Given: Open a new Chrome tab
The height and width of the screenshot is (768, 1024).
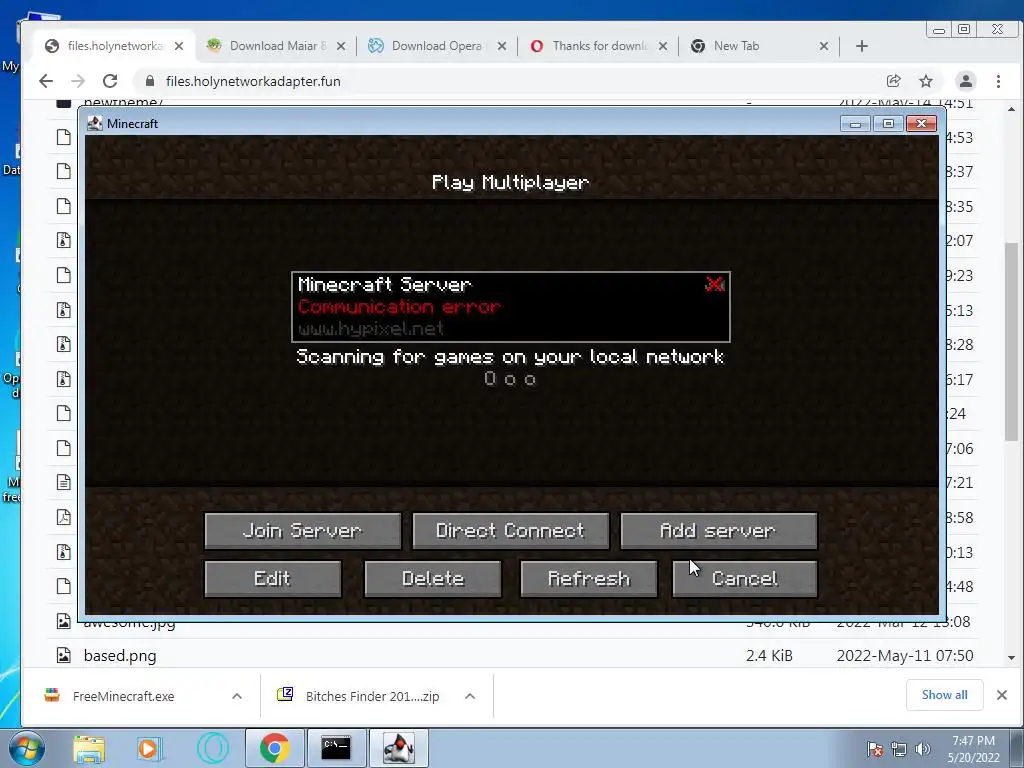Looking at the screenshot, I should [862, 46].
